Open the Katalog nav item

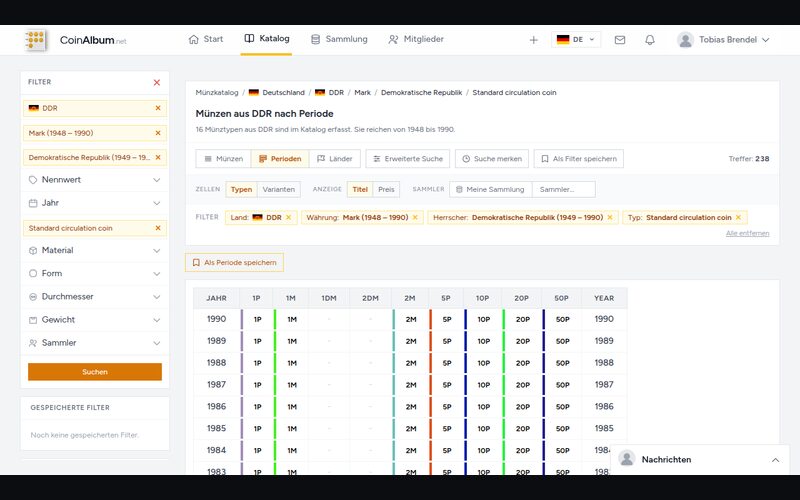(x=267, y=39)
